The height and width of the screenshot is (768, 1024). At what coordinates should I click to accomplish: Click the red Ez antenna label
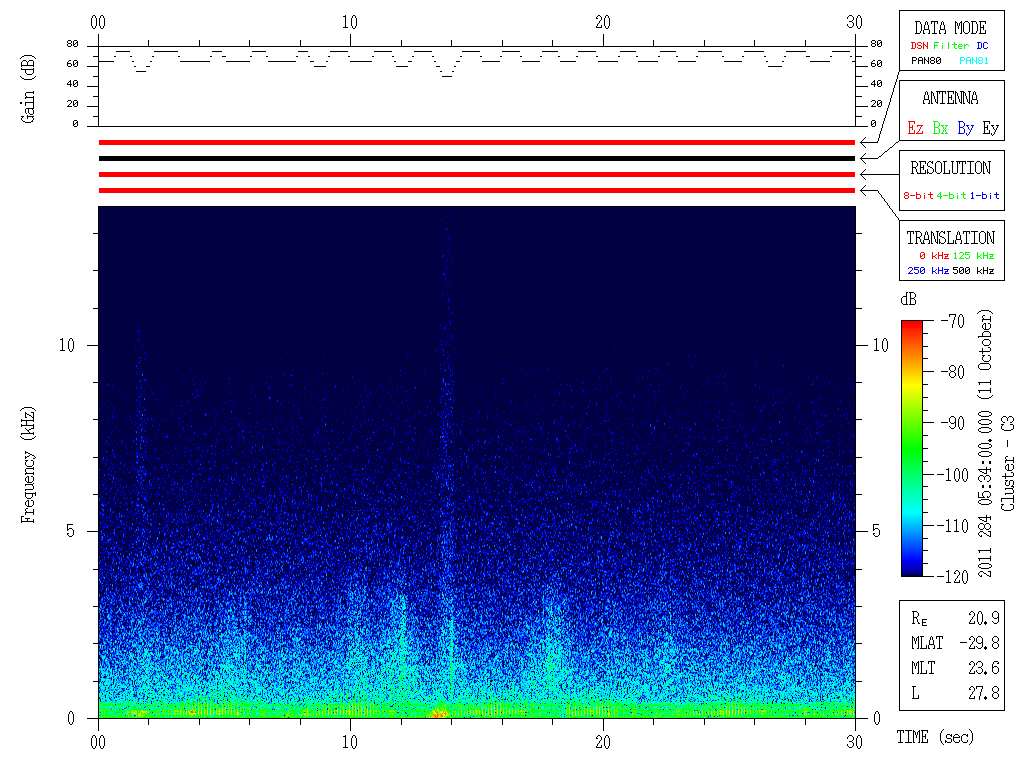pyautogui.click(x=915, y=128)
